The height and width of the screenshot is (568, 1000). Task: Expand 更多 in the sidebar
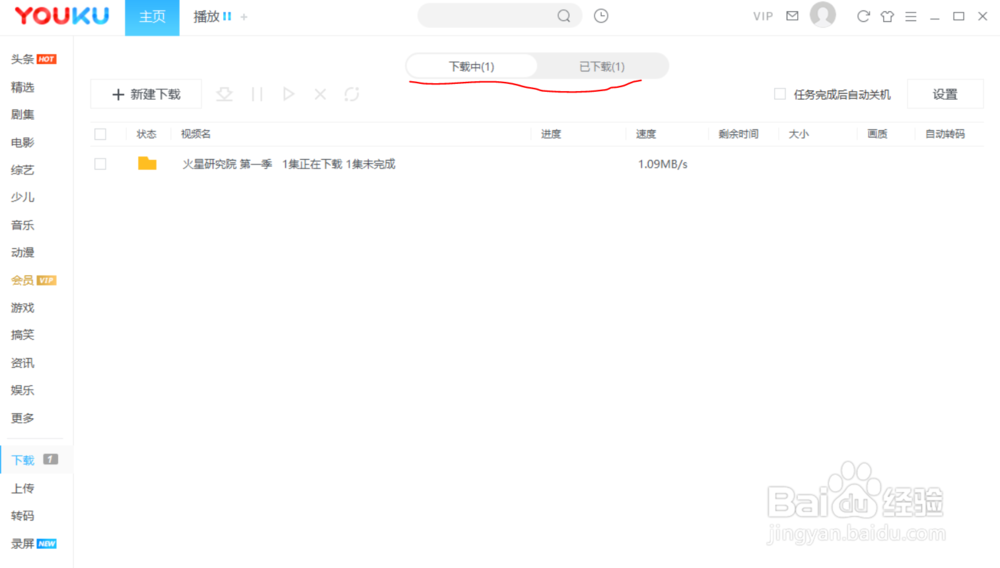coord(22,418)
